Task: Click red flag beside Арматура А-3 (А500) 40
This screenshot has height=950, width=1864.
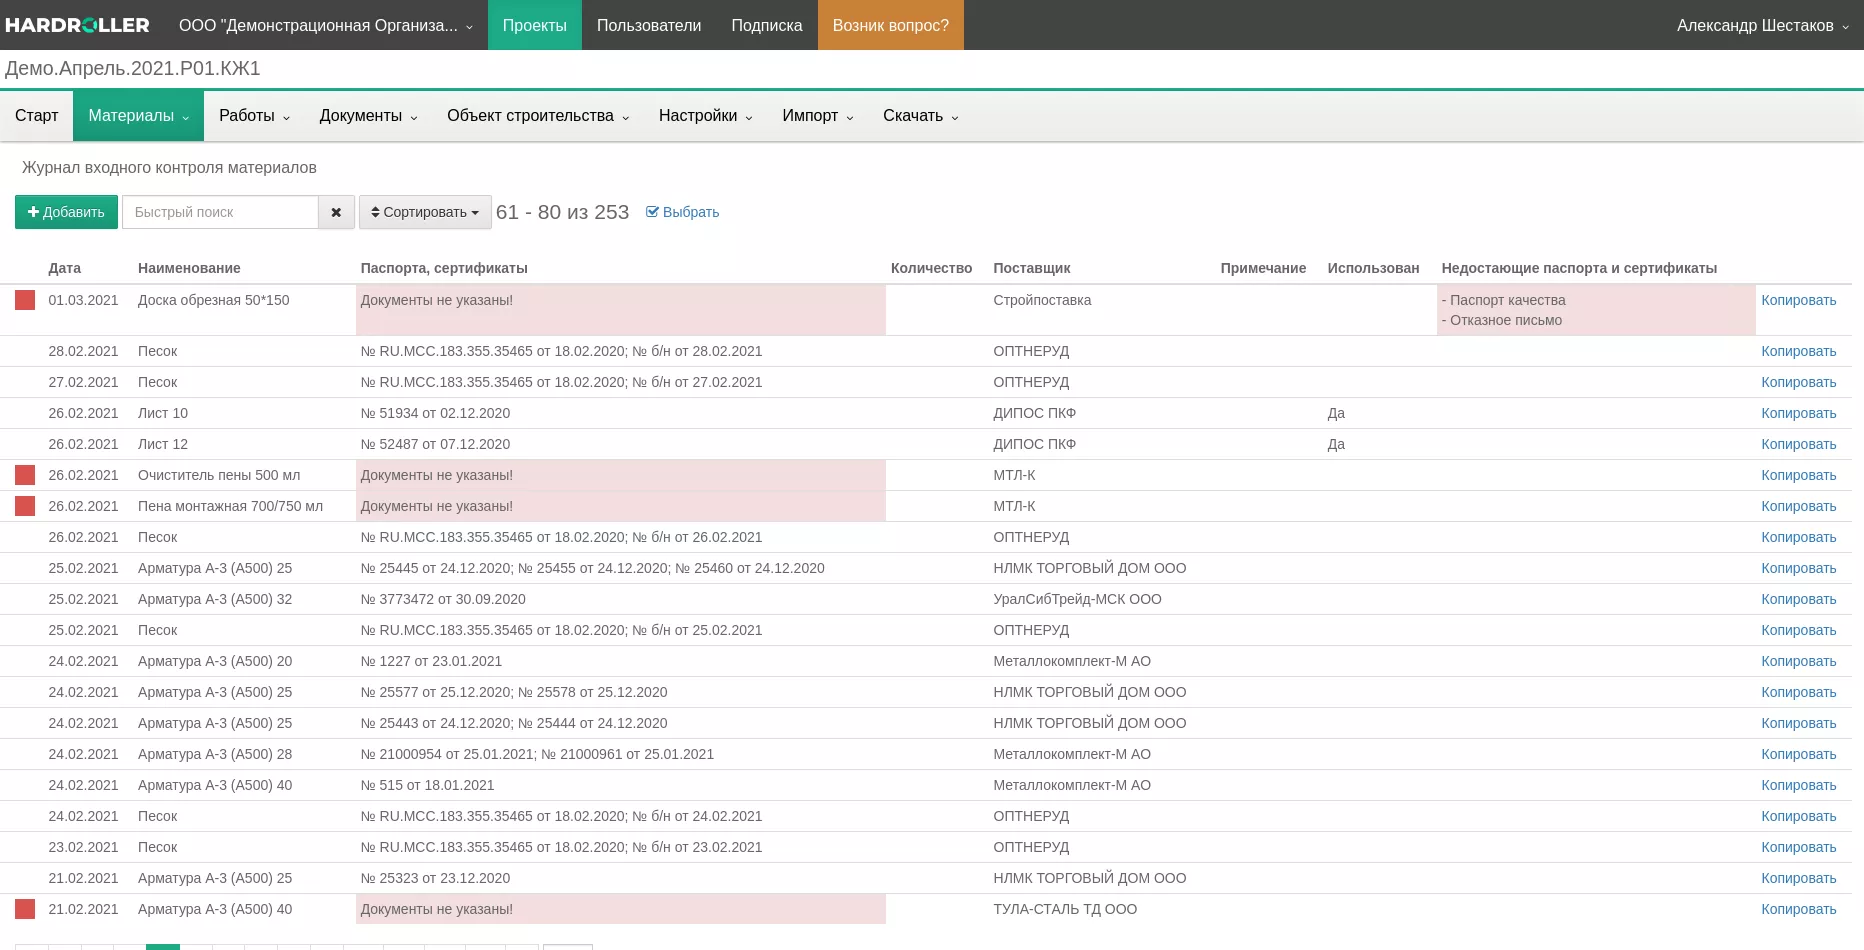Action: (25, 909)
